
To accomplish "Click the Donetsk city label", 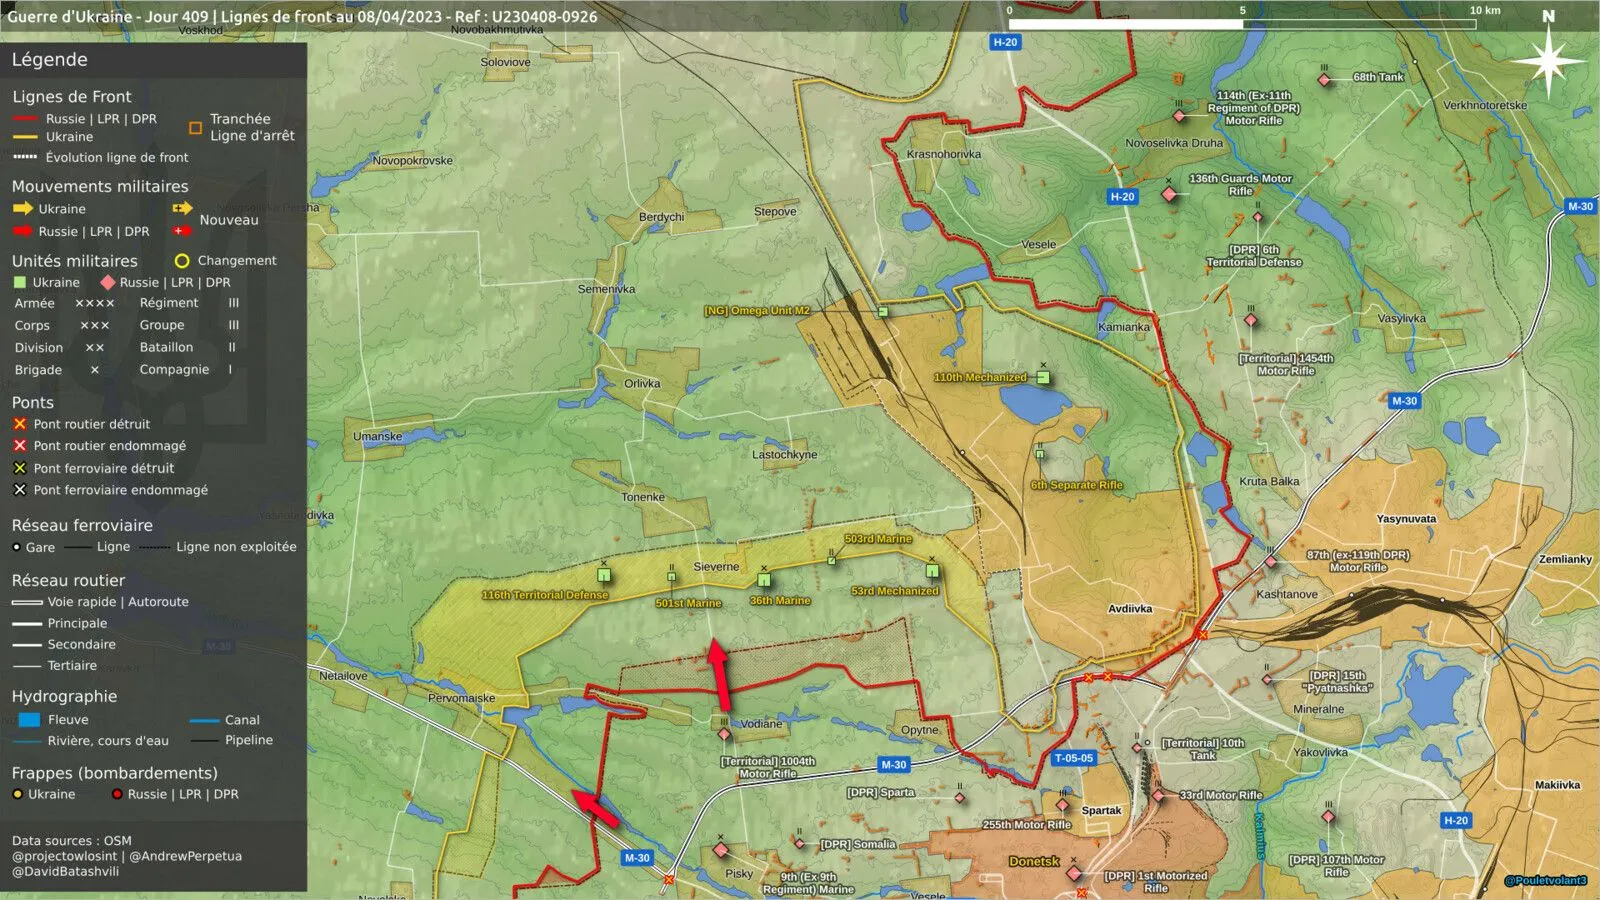I will point(1034,861).
